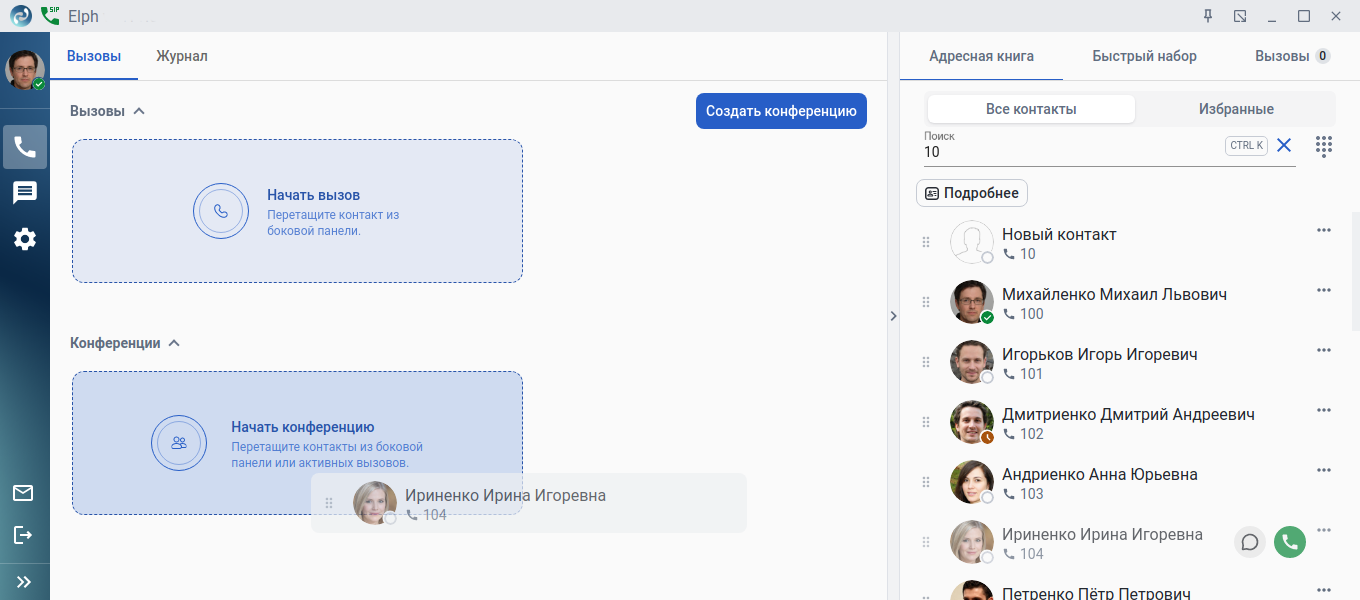Open more options for Андриенко Анна Юрьевна
Viewport: 1360px width, 600px height.
tap(1324, 470)
